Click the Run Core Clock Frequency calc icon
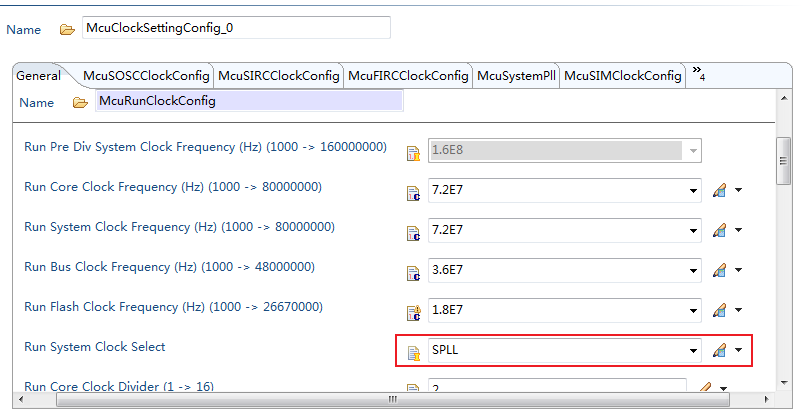This screenshot has height=419, width=805. pos(413,193)
